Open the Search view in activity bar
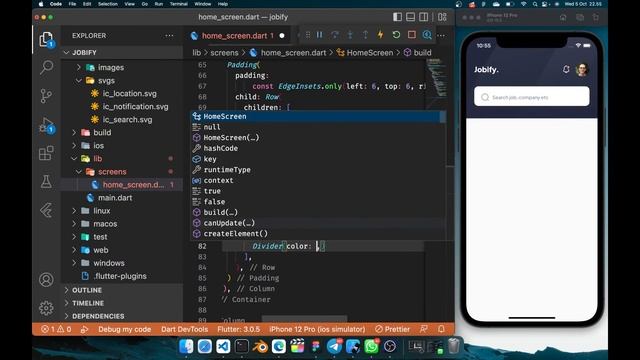This screenshot has width=640, height=360. coord(46,67)
